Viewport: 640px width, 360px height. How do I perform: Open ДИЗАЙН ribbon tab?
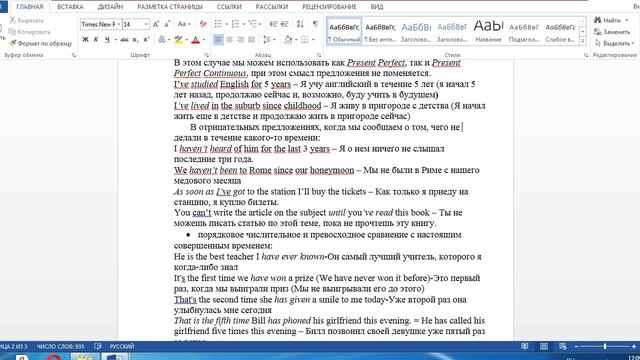[110, 7]
